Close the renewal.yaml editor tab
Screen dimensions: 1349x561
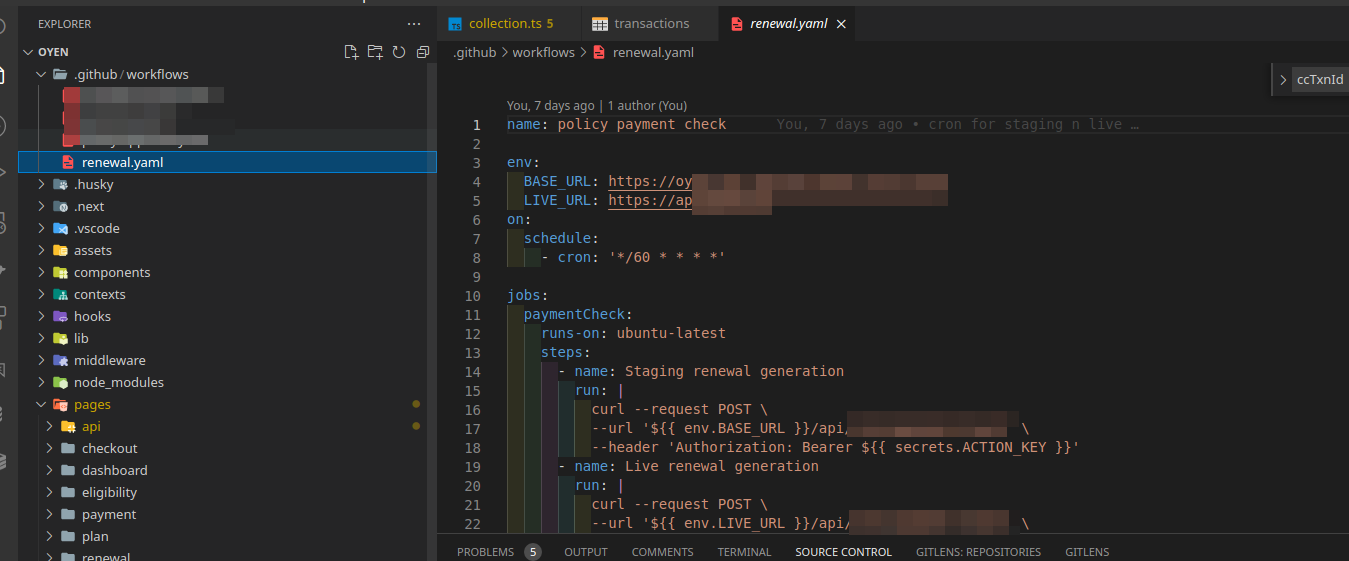pyautogui.click(x=841, y=24)
